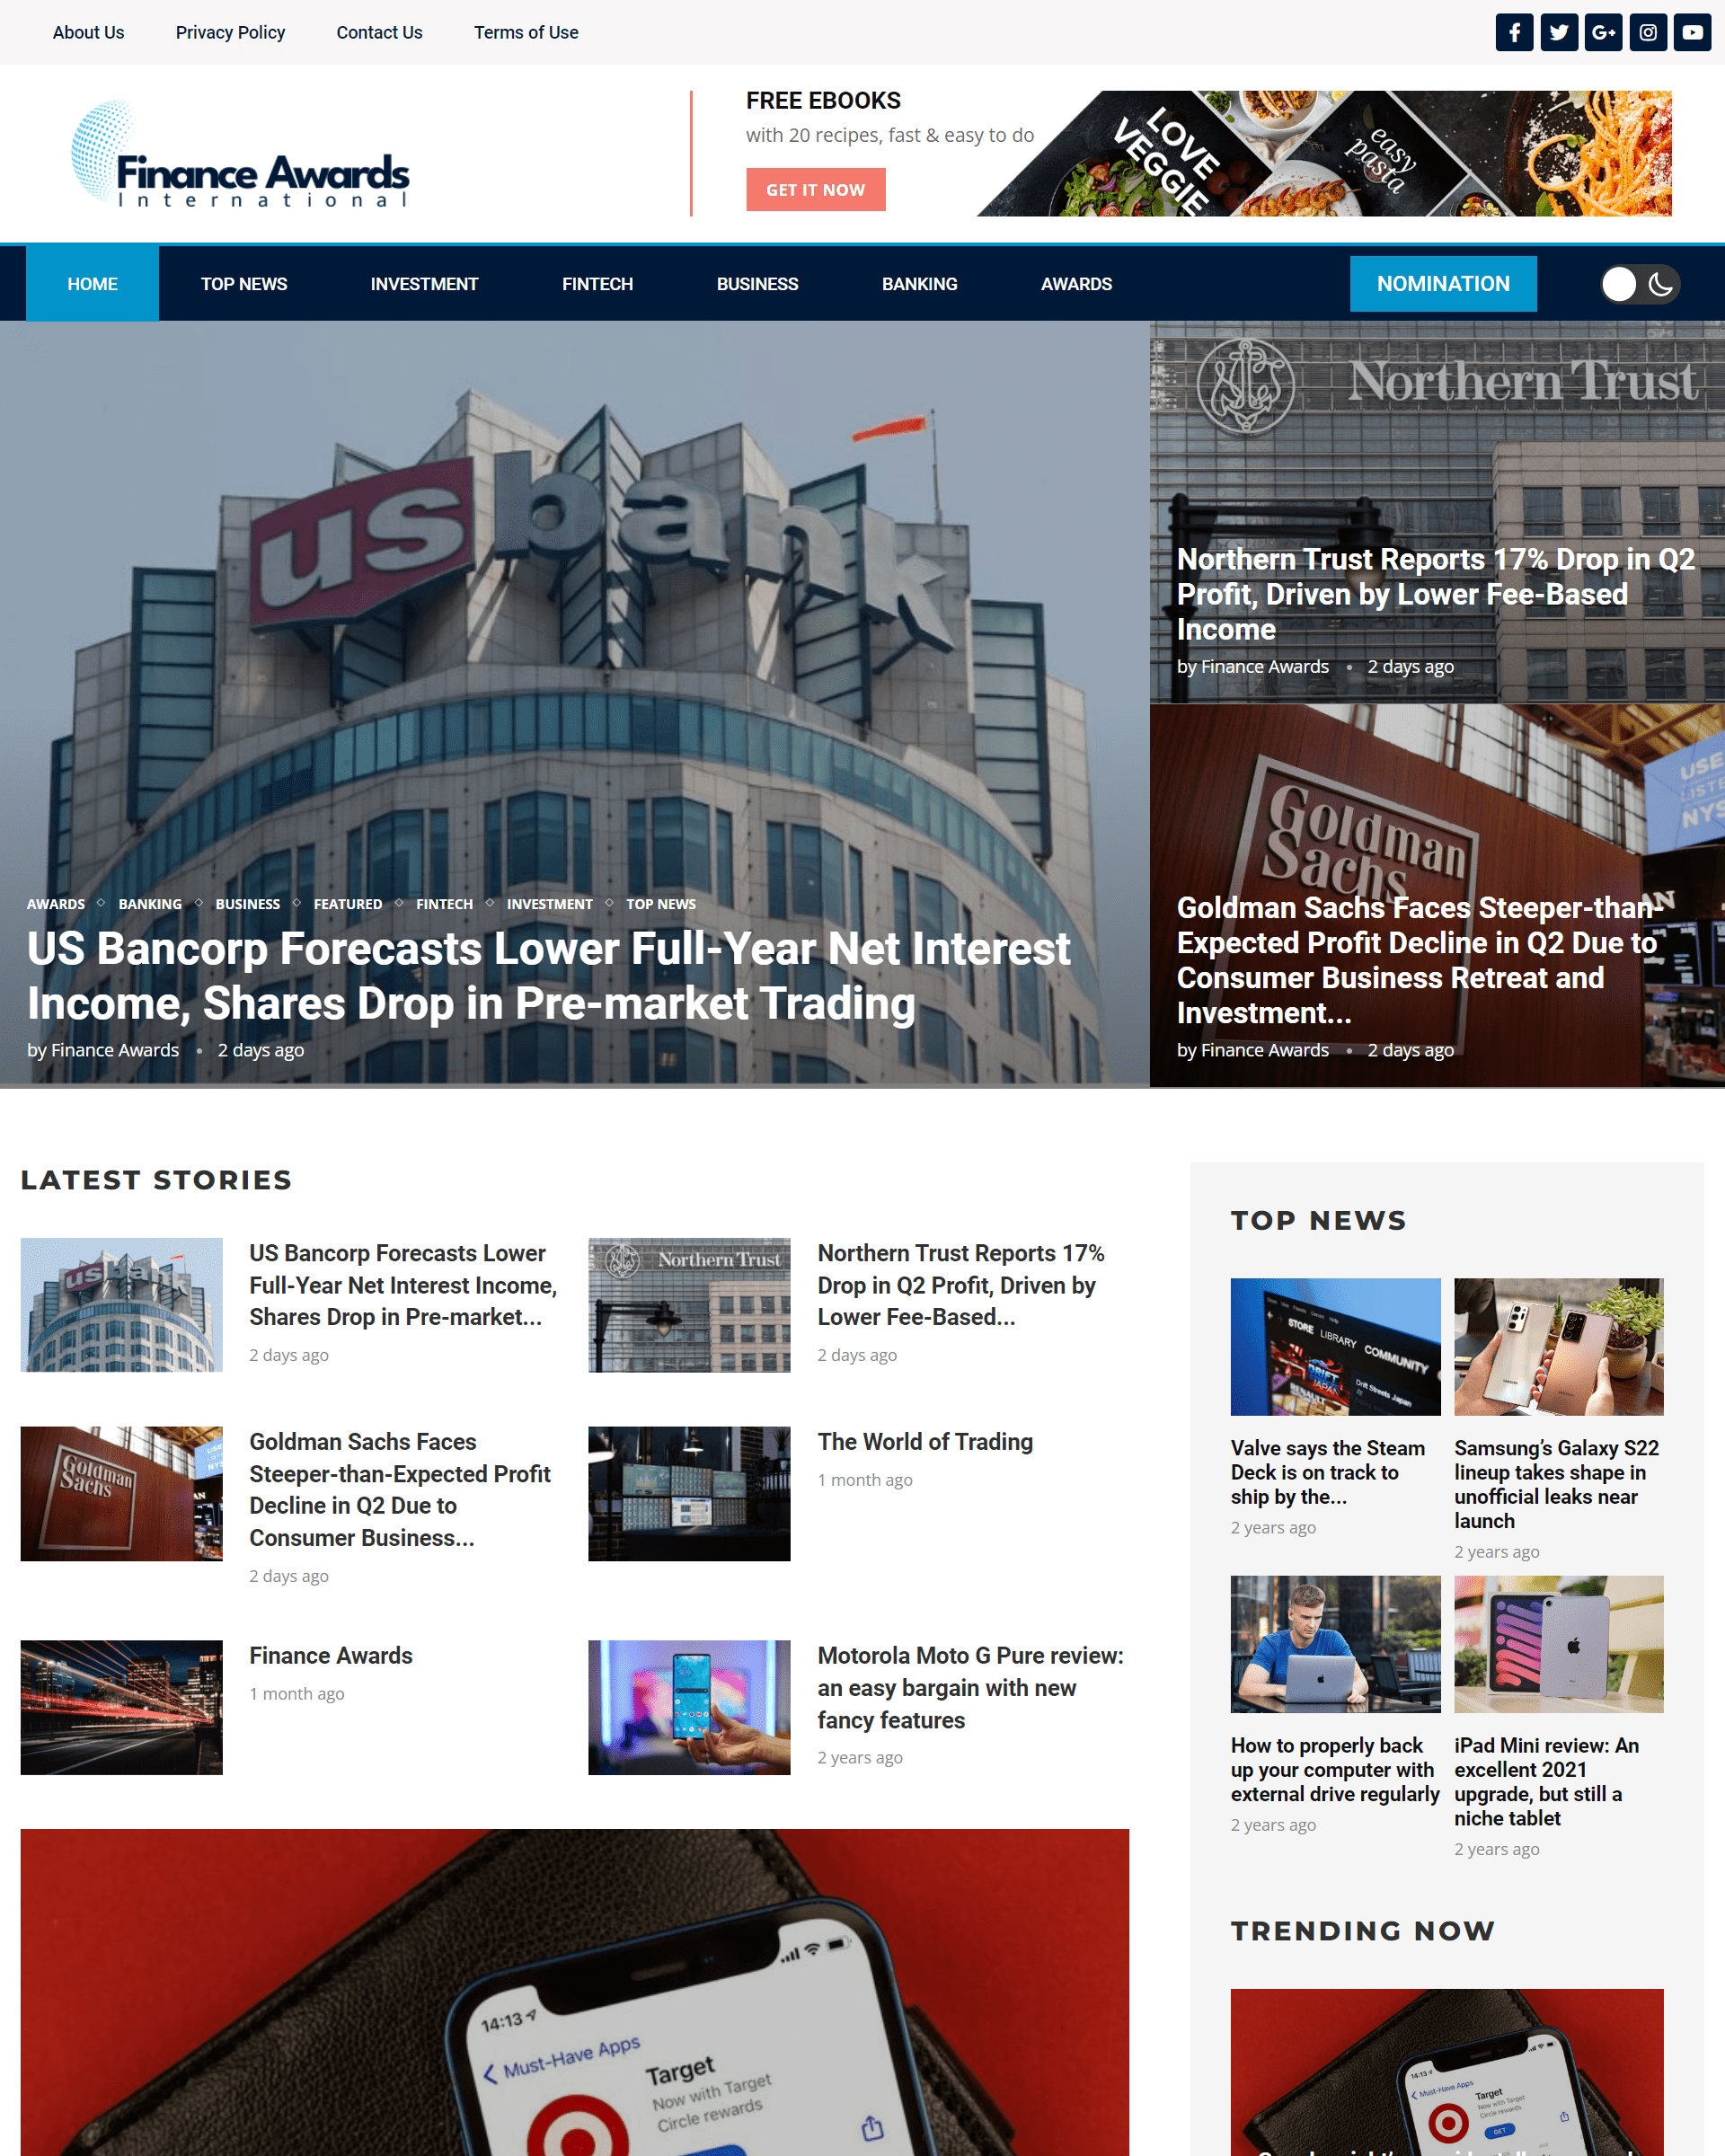The width and height of the screenshot is (1725, 2156).
Task: Select the FEATURED category tag on hero
Action: [x=348, y=904]
